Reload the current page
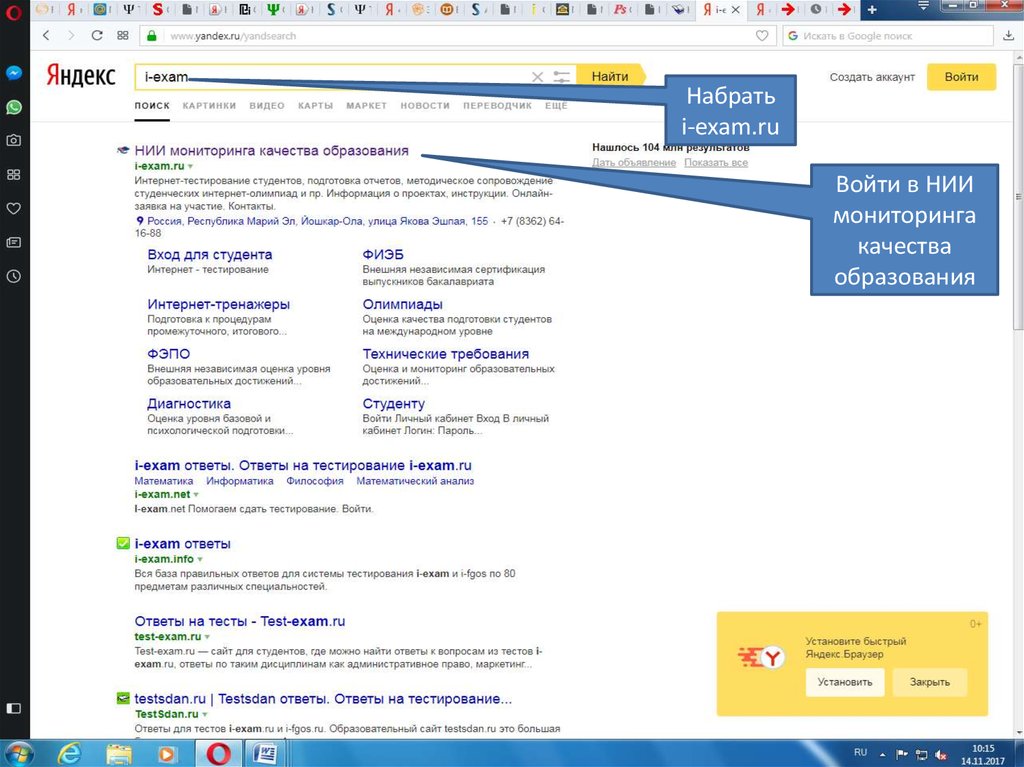 point(97,35)
